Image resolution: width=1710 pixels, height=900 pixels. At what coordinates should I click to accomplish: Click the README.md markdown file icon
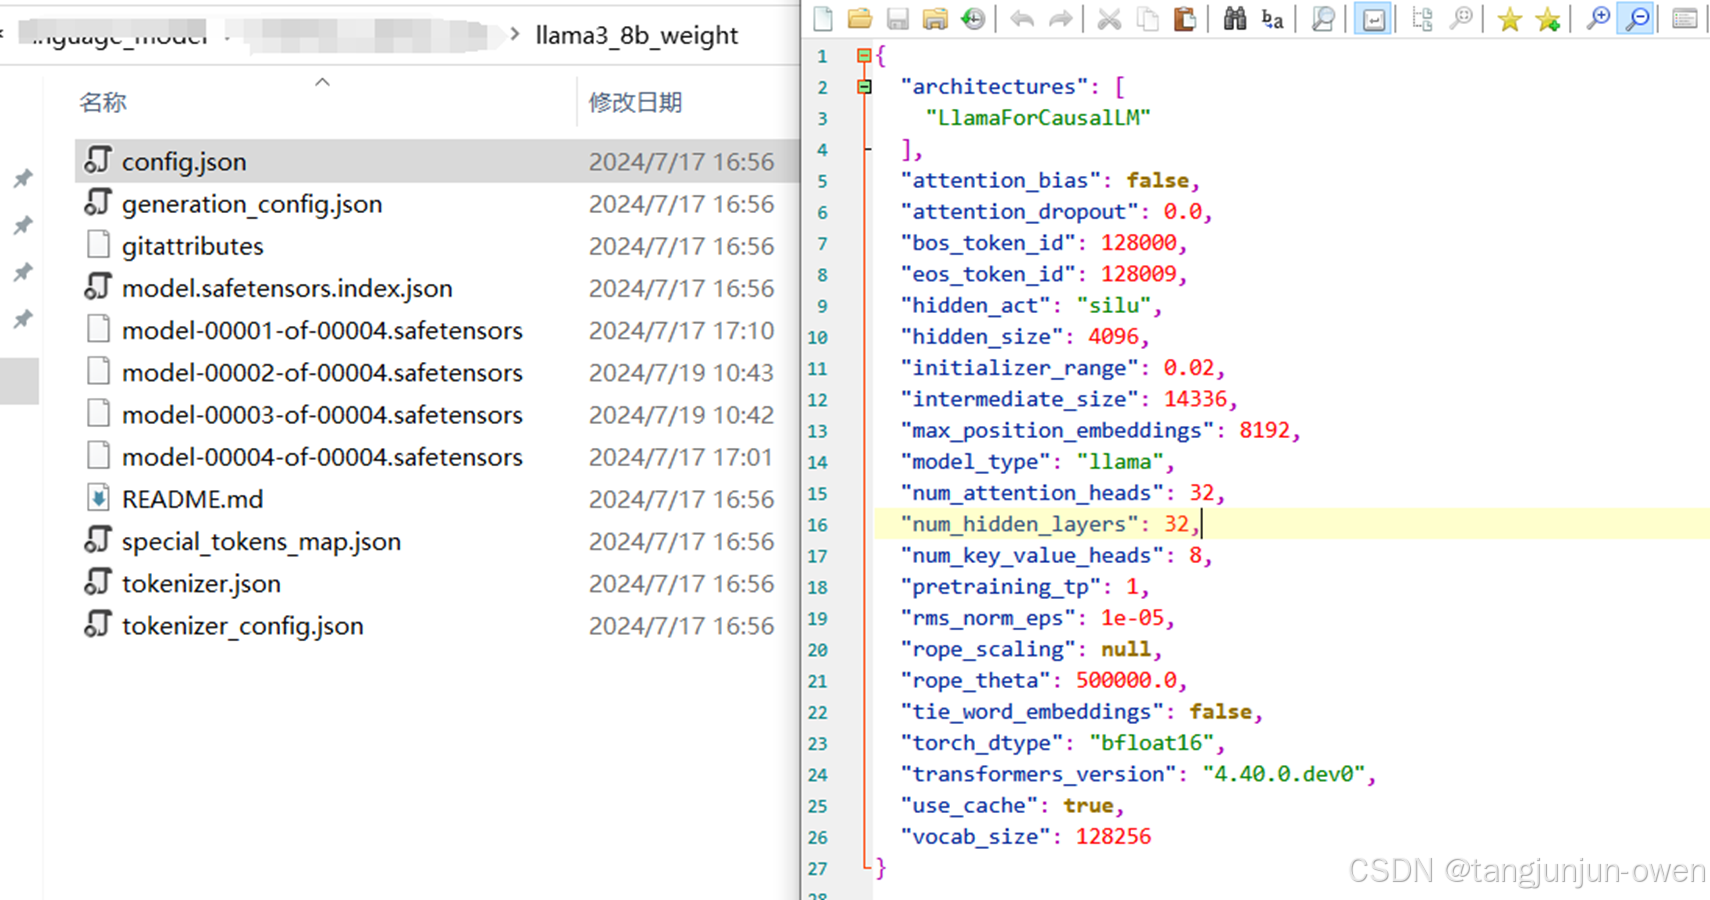coord(97,498)
